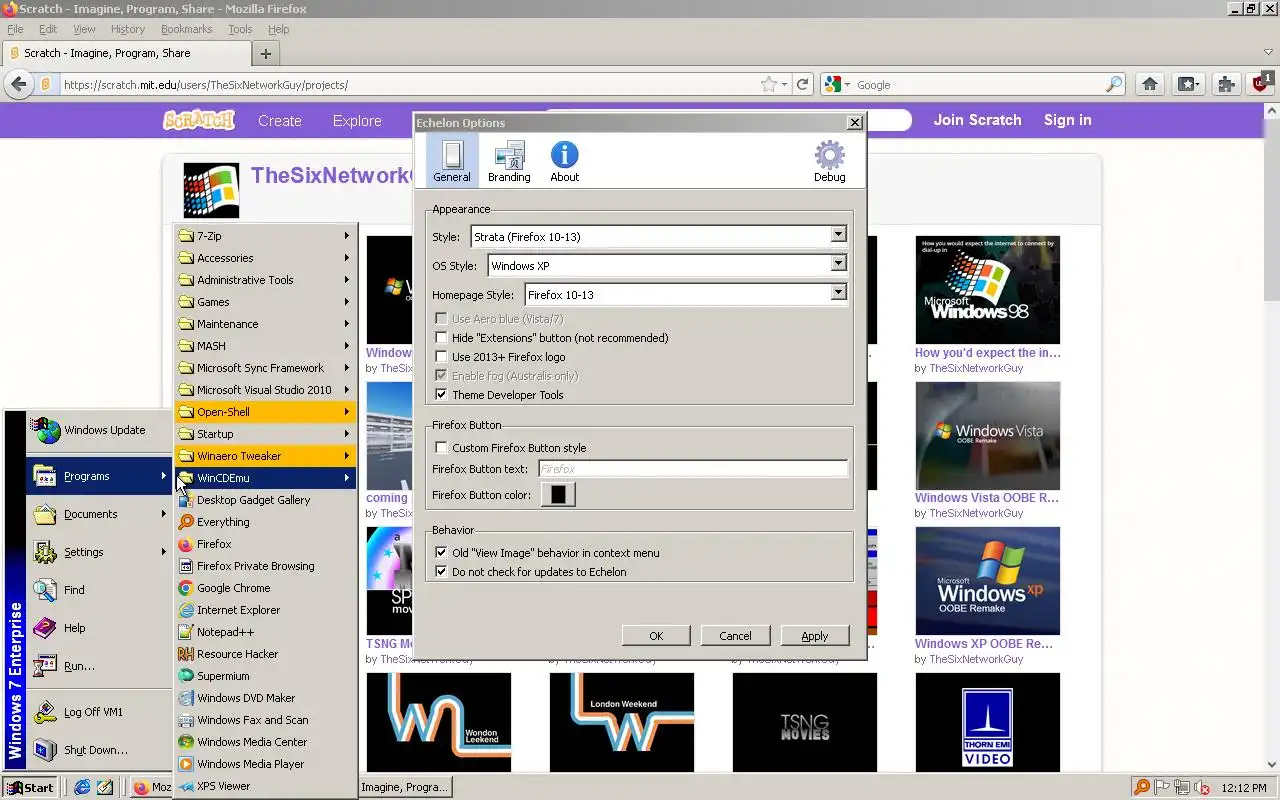This screenshot has height=800, width=1280.
Task: Open the Branding pane in Echelon Options
Action: pyautogui.click(x=509, y=161)
